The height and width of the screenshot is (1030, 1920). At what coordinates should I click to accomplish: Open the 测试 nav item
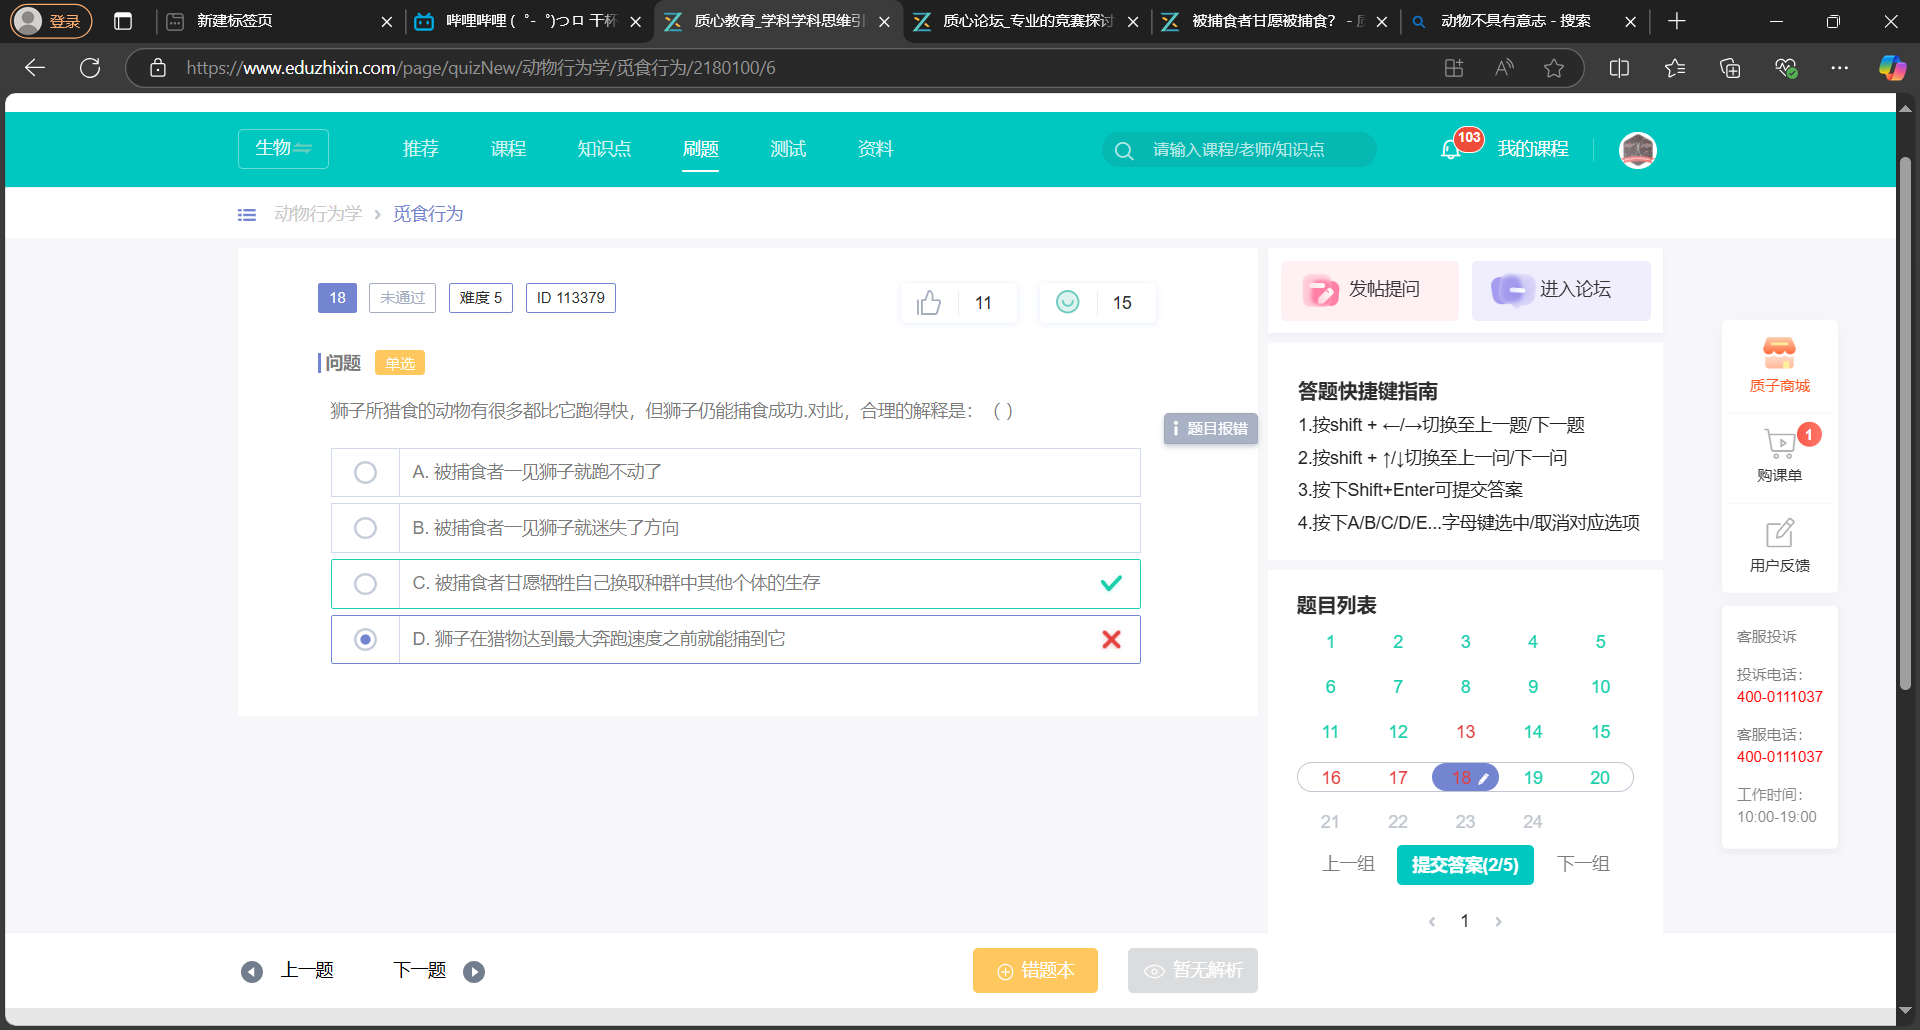pyautogui.click(x=788, y=149)
